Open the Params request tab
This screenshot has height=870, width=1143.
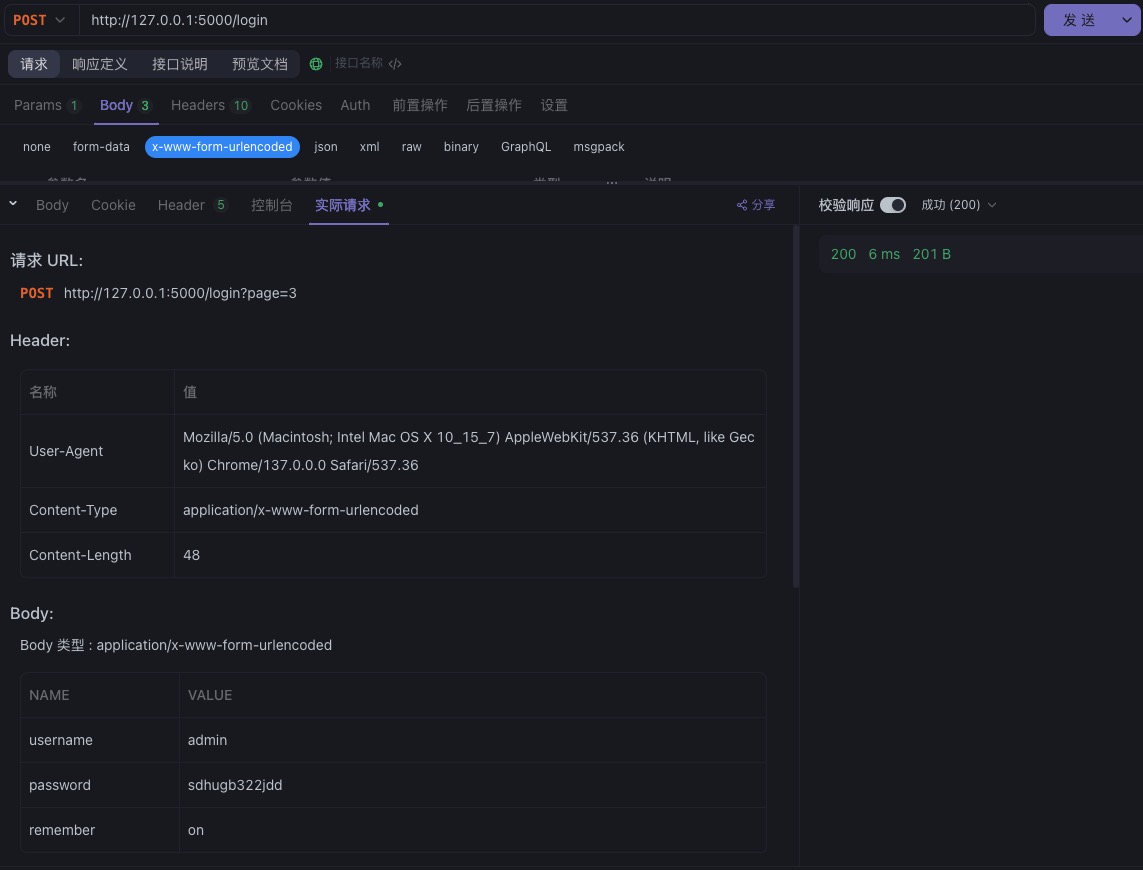coord(38,105)
